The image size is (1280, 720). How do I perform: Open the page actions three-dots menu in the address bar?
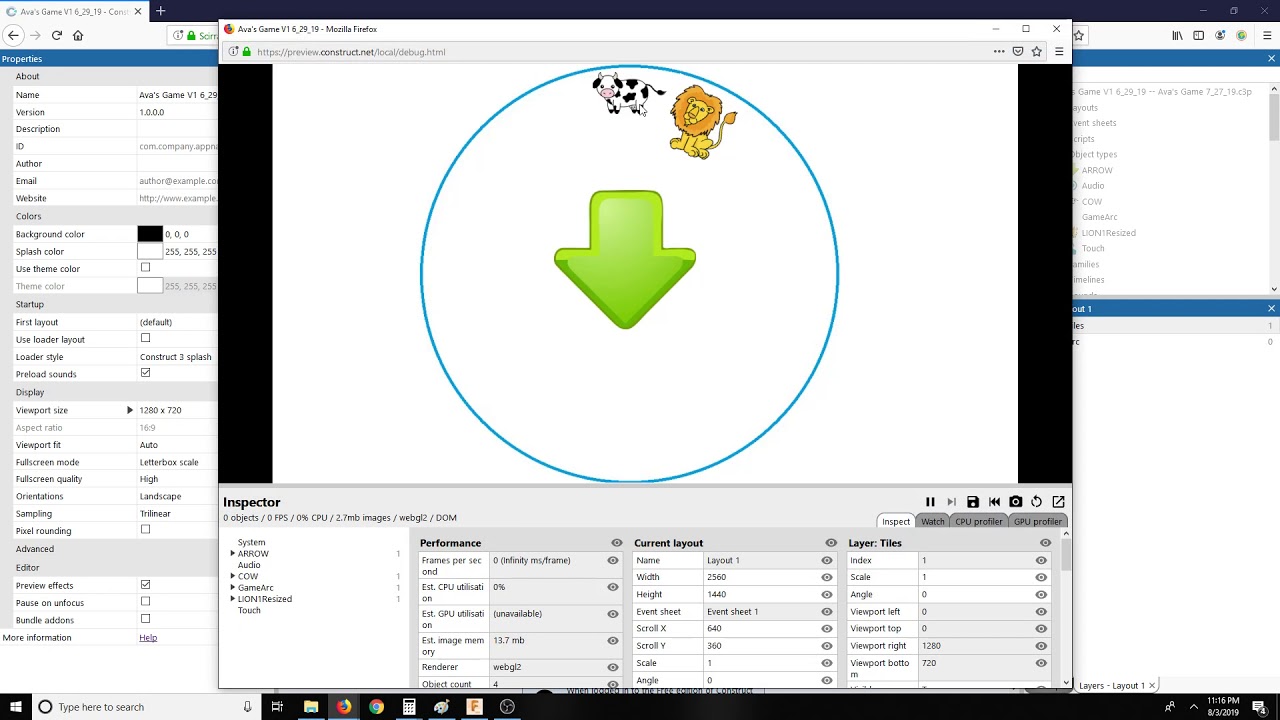999,52
